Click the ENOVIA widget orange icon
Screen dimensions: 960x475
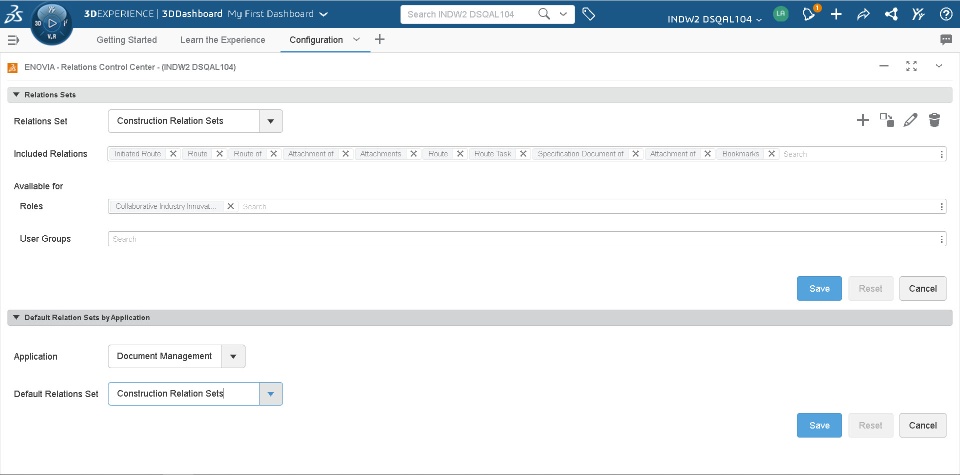[12, 67]
